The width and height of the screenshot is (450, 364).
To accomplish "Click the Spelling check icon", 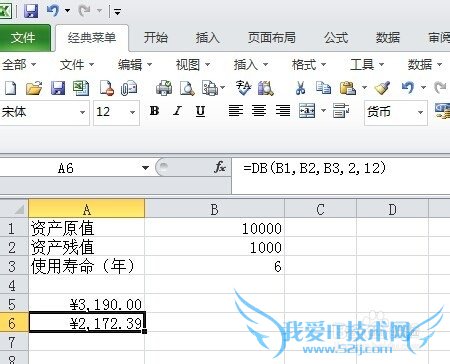I will click(x=243, y=88).
